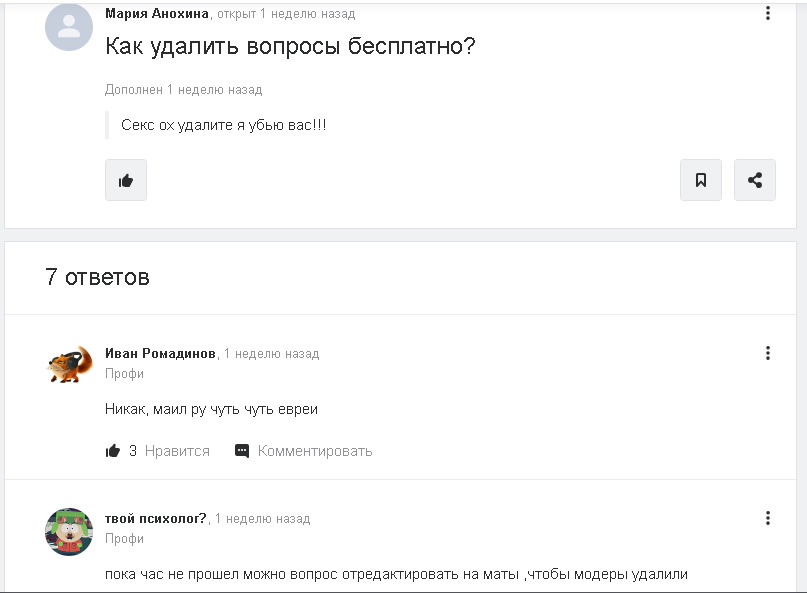Click the question title "Как удалить вопросы бесплатно?"
Image resolution: width=807 pixels, height=593 pixels.
tap(290, 46)
